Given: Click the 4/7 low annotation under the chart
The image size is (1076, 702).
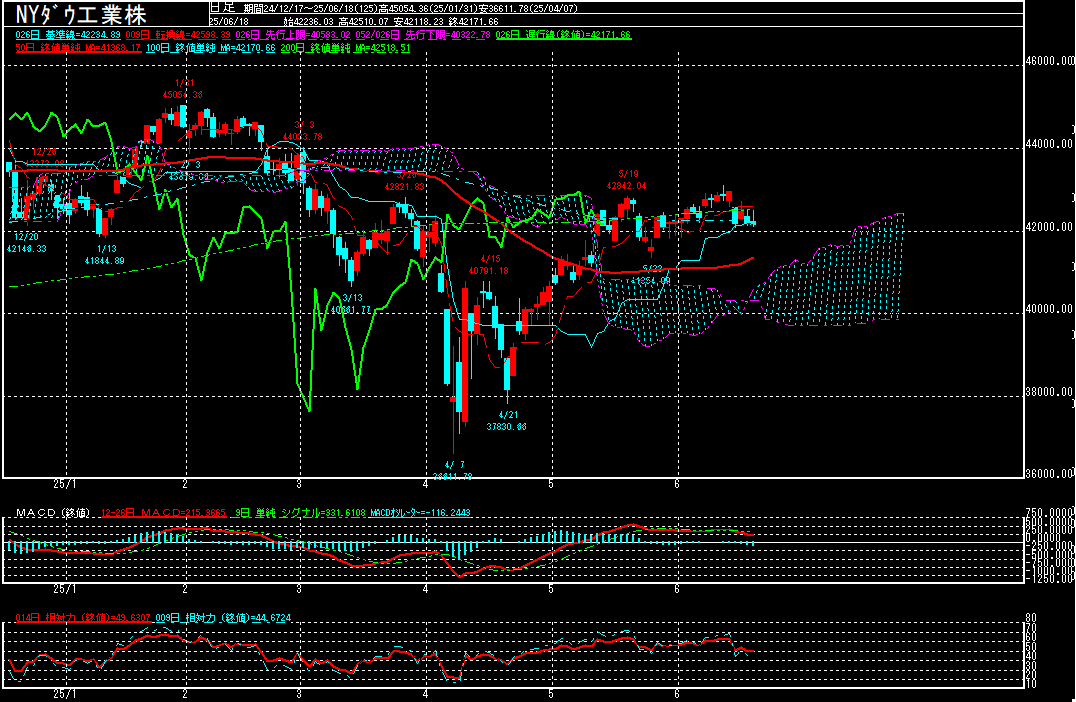Looking at the screenshot, I should pos(453,470).
